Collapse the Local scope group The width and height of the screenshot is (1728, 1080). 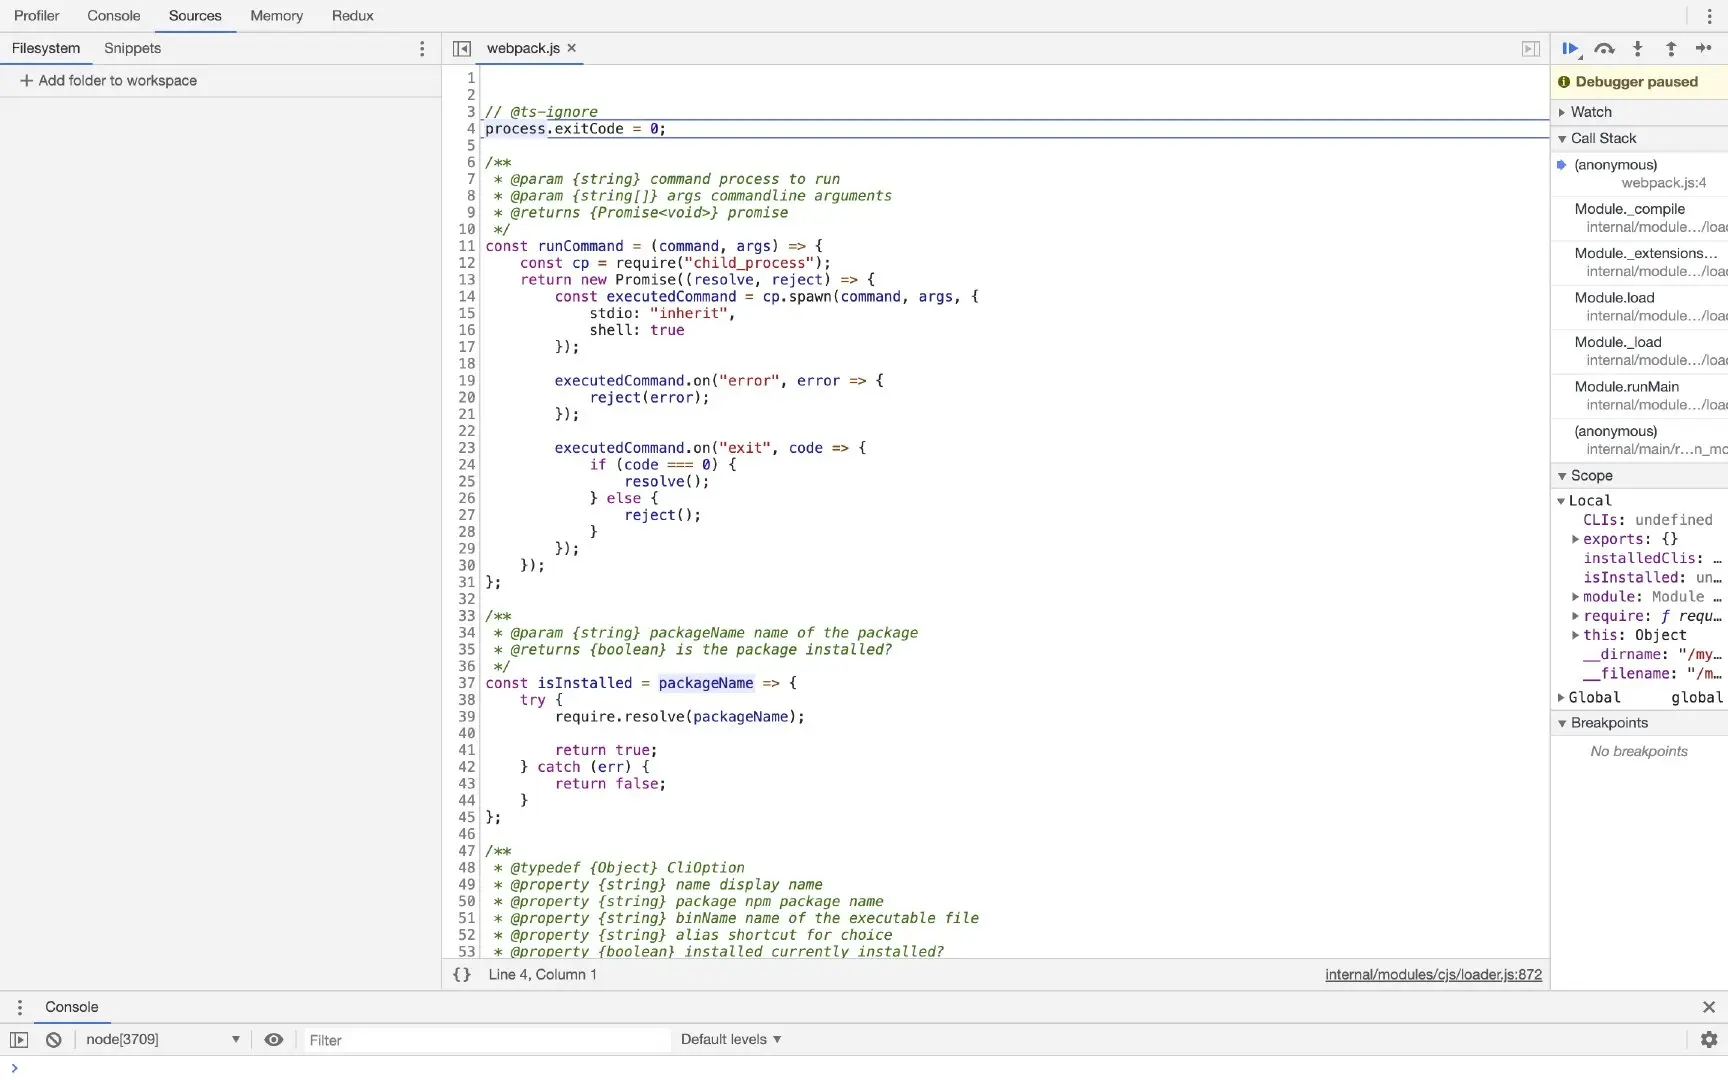pyautogui.click(x=1561, y=501)
